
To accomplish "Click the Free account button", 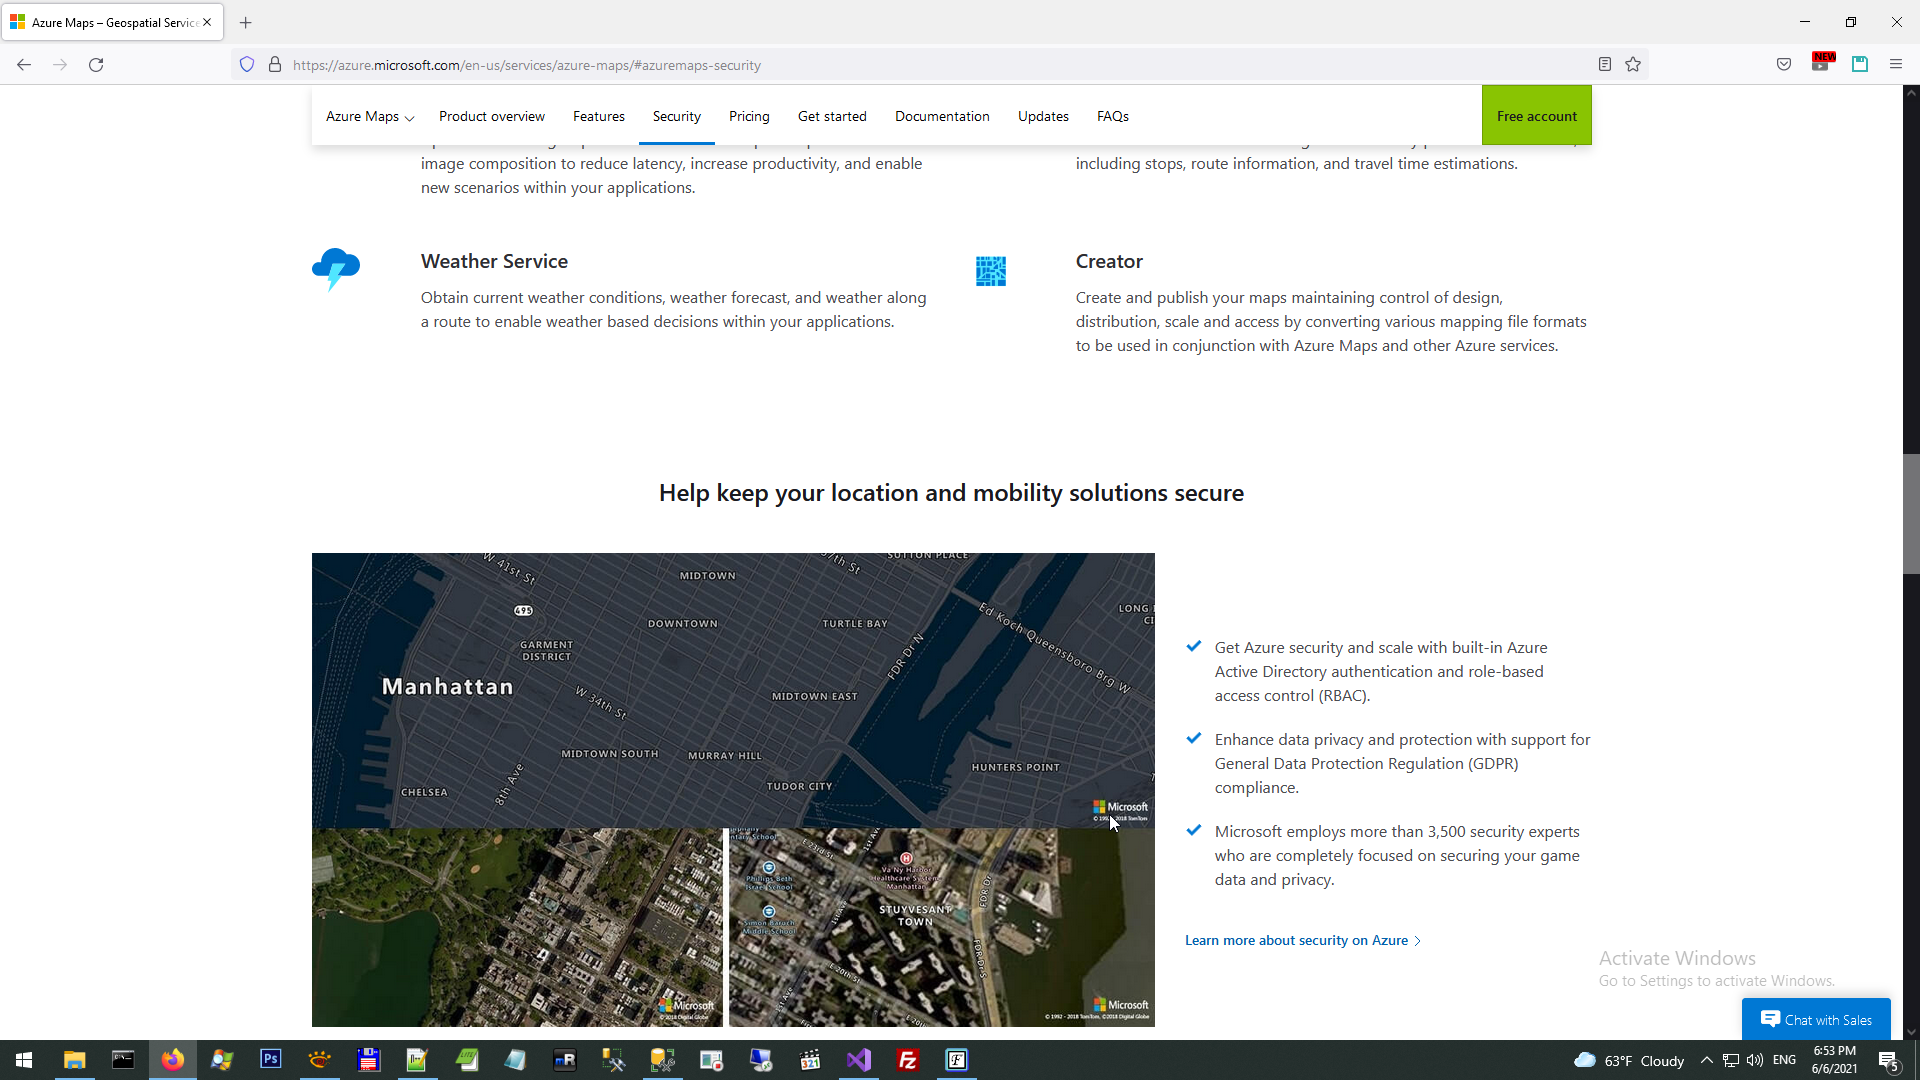I will pyautogui.click(x=1536, y=116).
